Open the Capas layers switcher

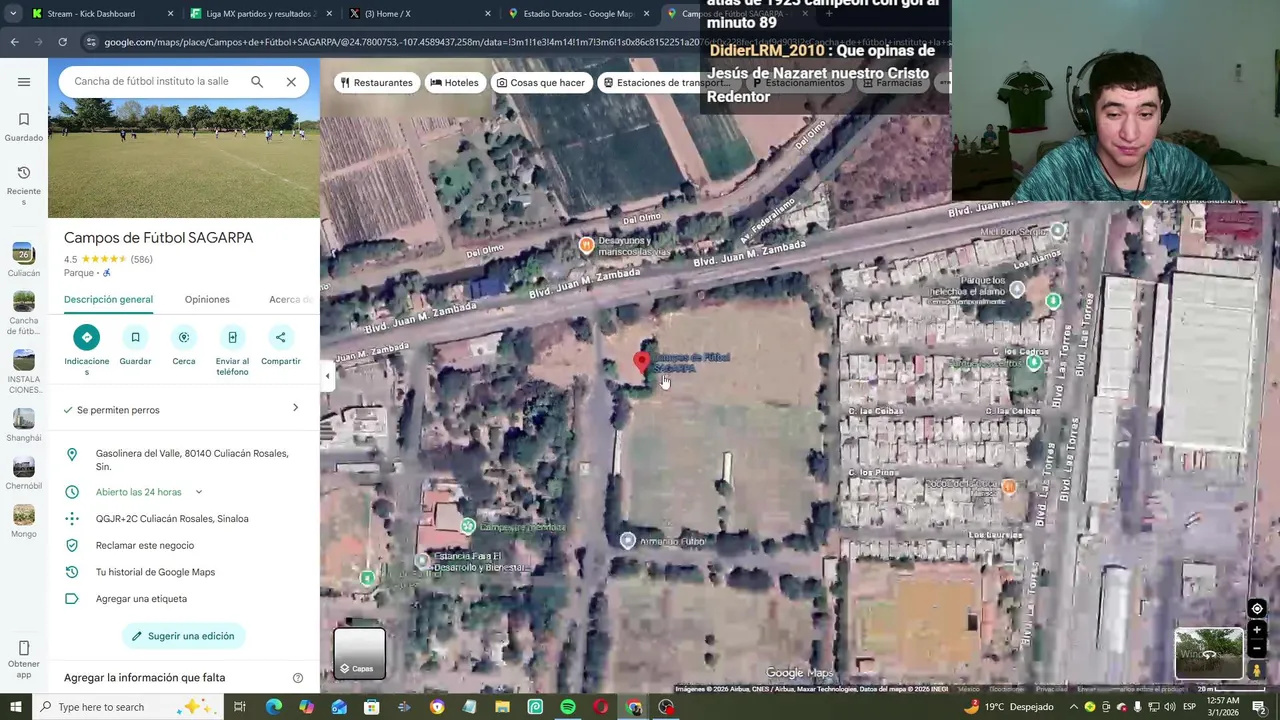359,652
